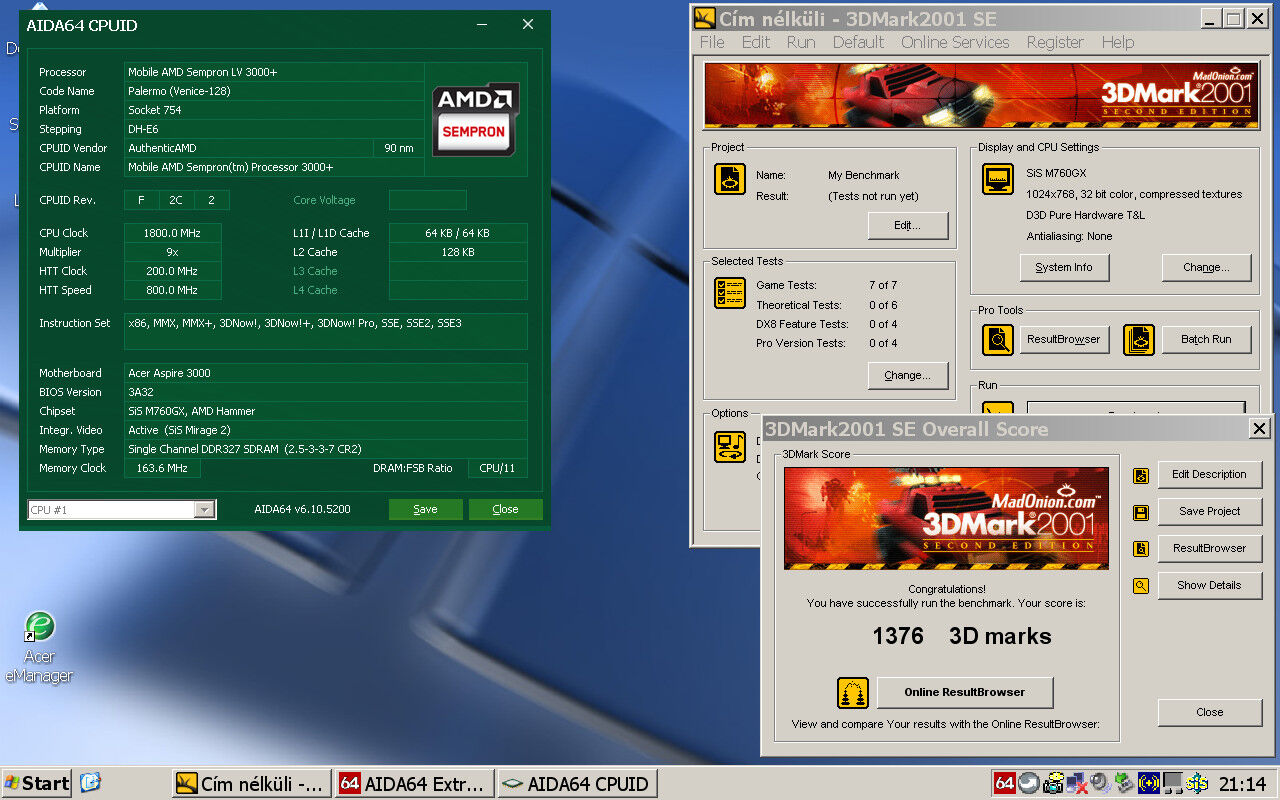The width and height of the screenshot is (1280, 800).
Task: Click the CPU Clock 1800.0 MHz value
Action: [x=173, y=233]
